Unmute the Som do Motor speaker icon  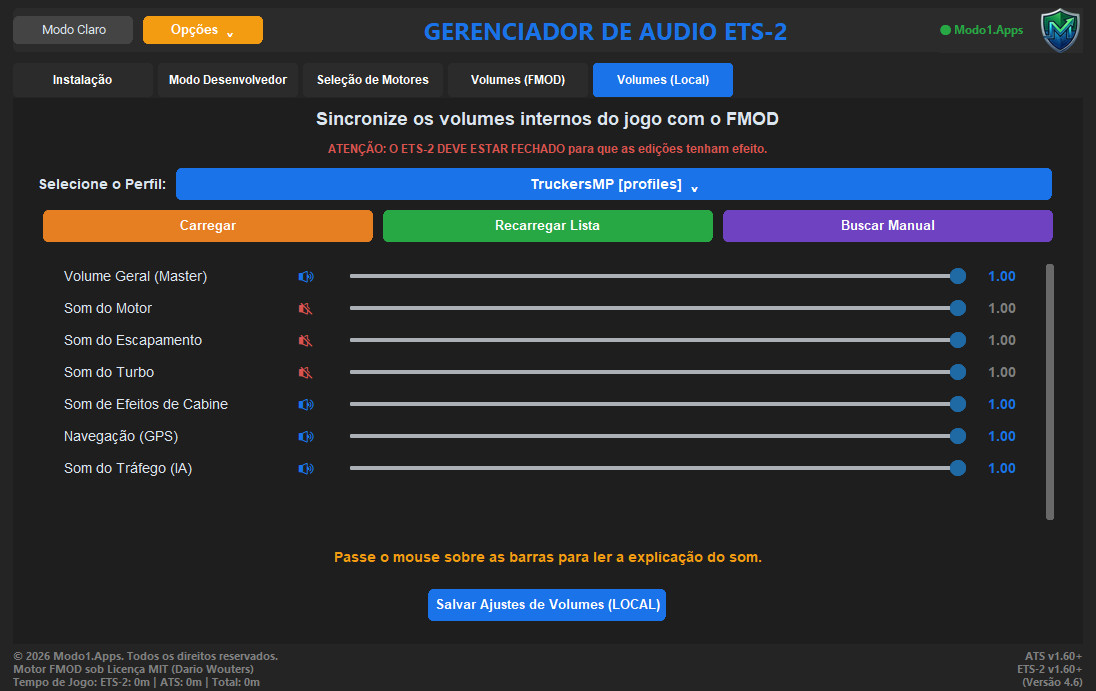point(305,309)
